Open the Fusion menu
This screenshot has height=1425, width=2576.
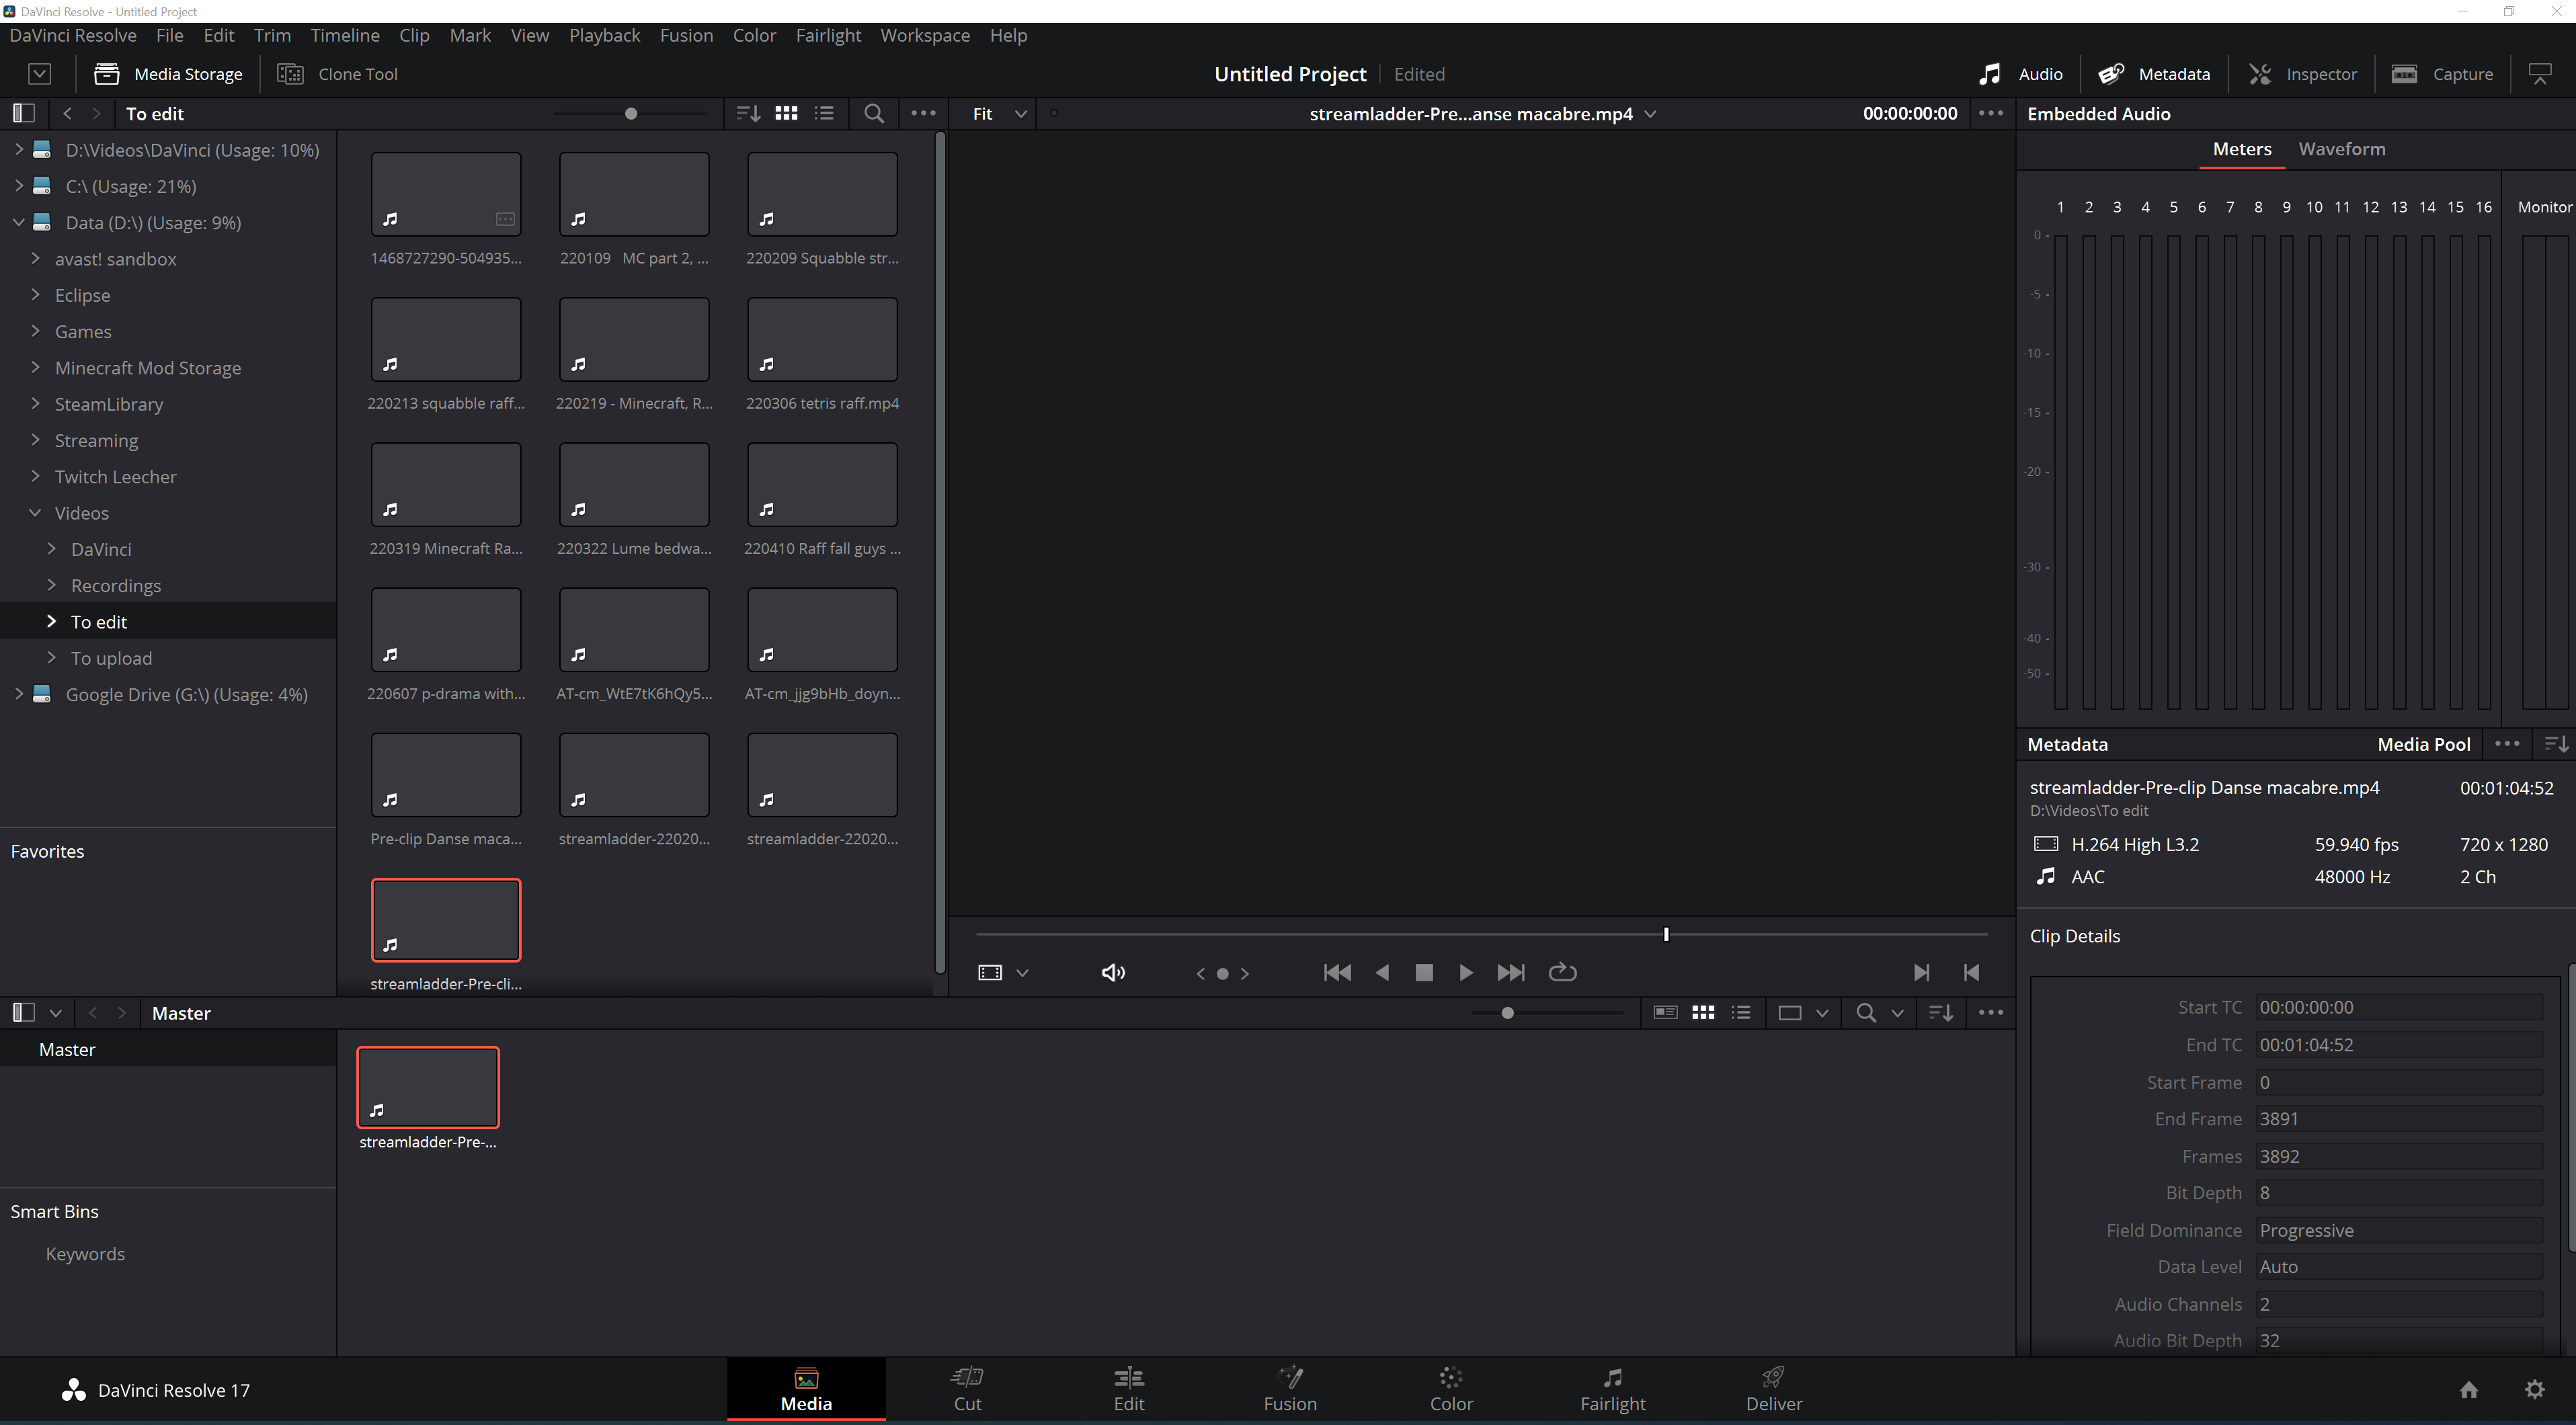click(x=686, y=35)
